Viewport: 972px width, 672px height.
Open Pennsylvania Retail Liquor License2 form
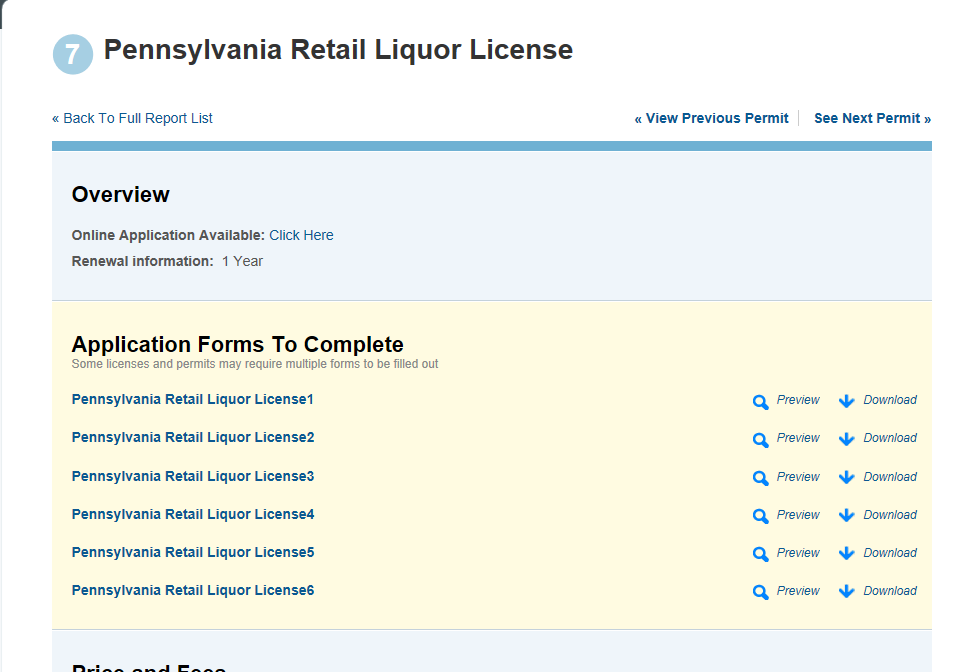click(192, 437)
